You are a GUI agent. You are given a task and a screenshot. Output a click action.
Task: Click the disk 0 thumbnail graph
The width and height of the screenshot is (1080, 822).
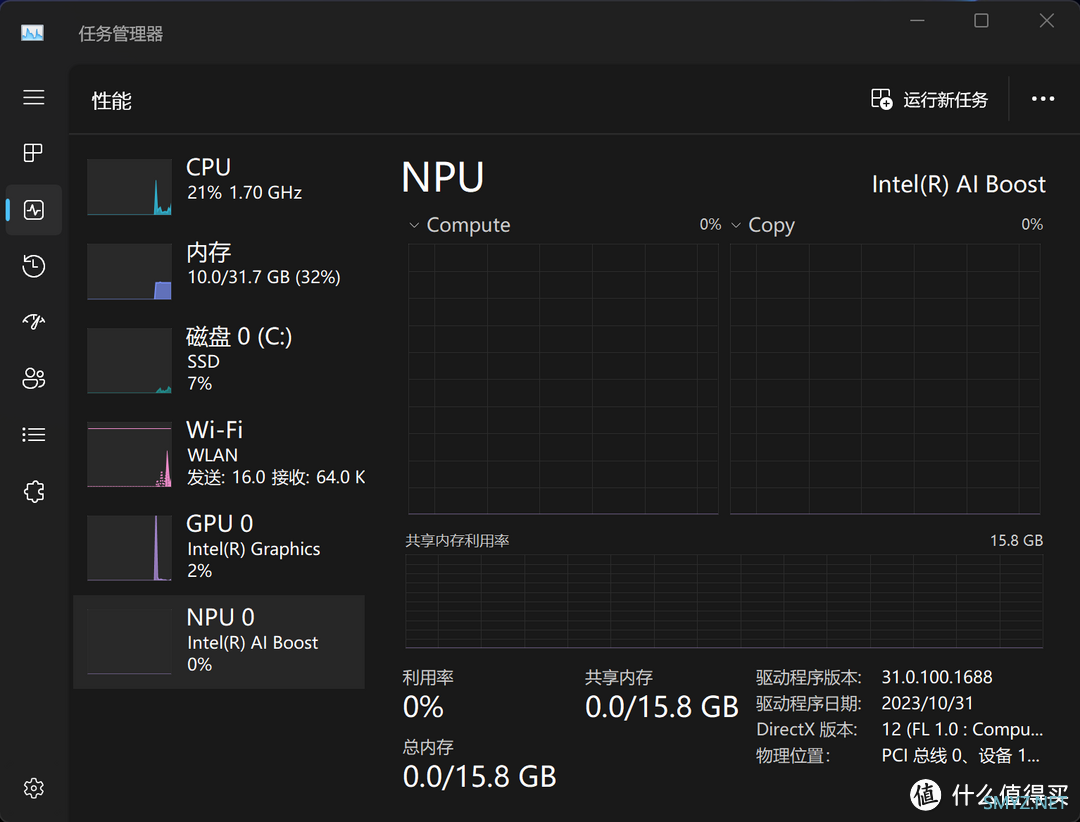click(x=129, y=361)
